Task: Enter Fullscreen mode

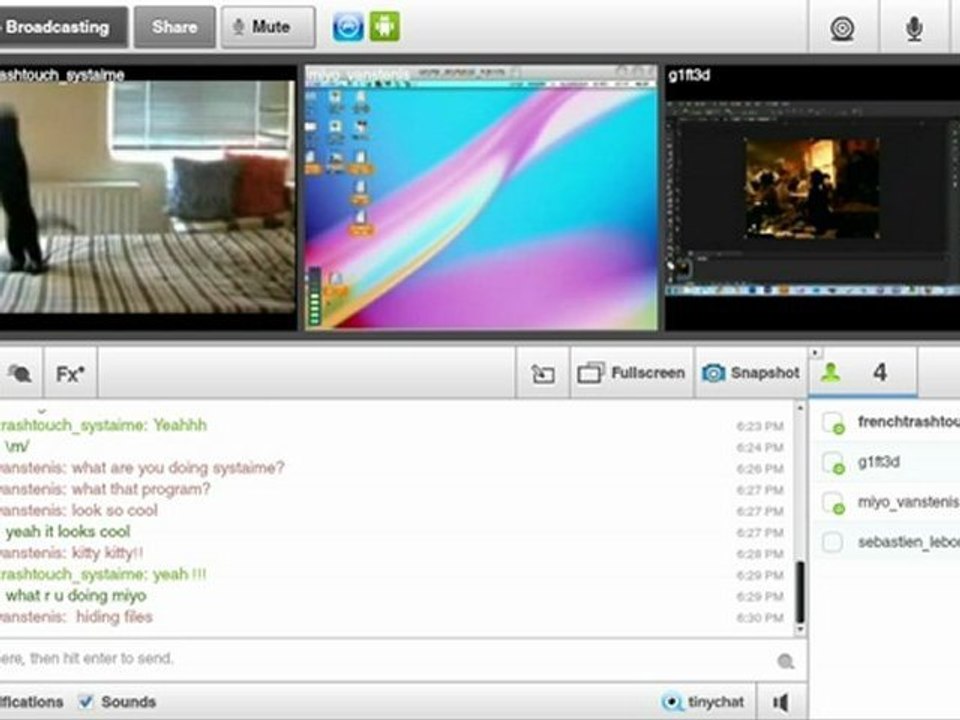Action: pos(631,373)
